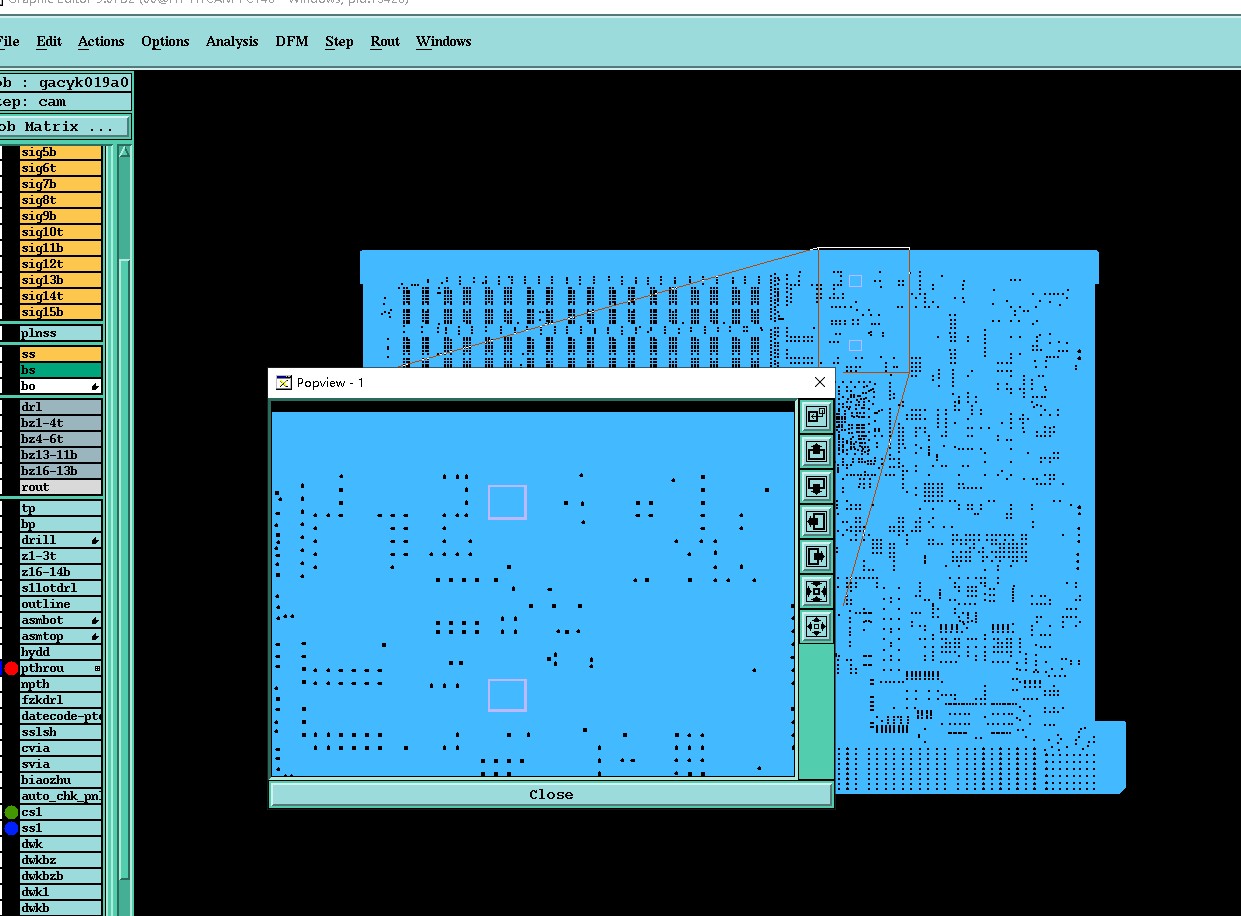Open the Analysis menu
The width and height of the screenshot is (1241, 916).
tap(232, 41)
